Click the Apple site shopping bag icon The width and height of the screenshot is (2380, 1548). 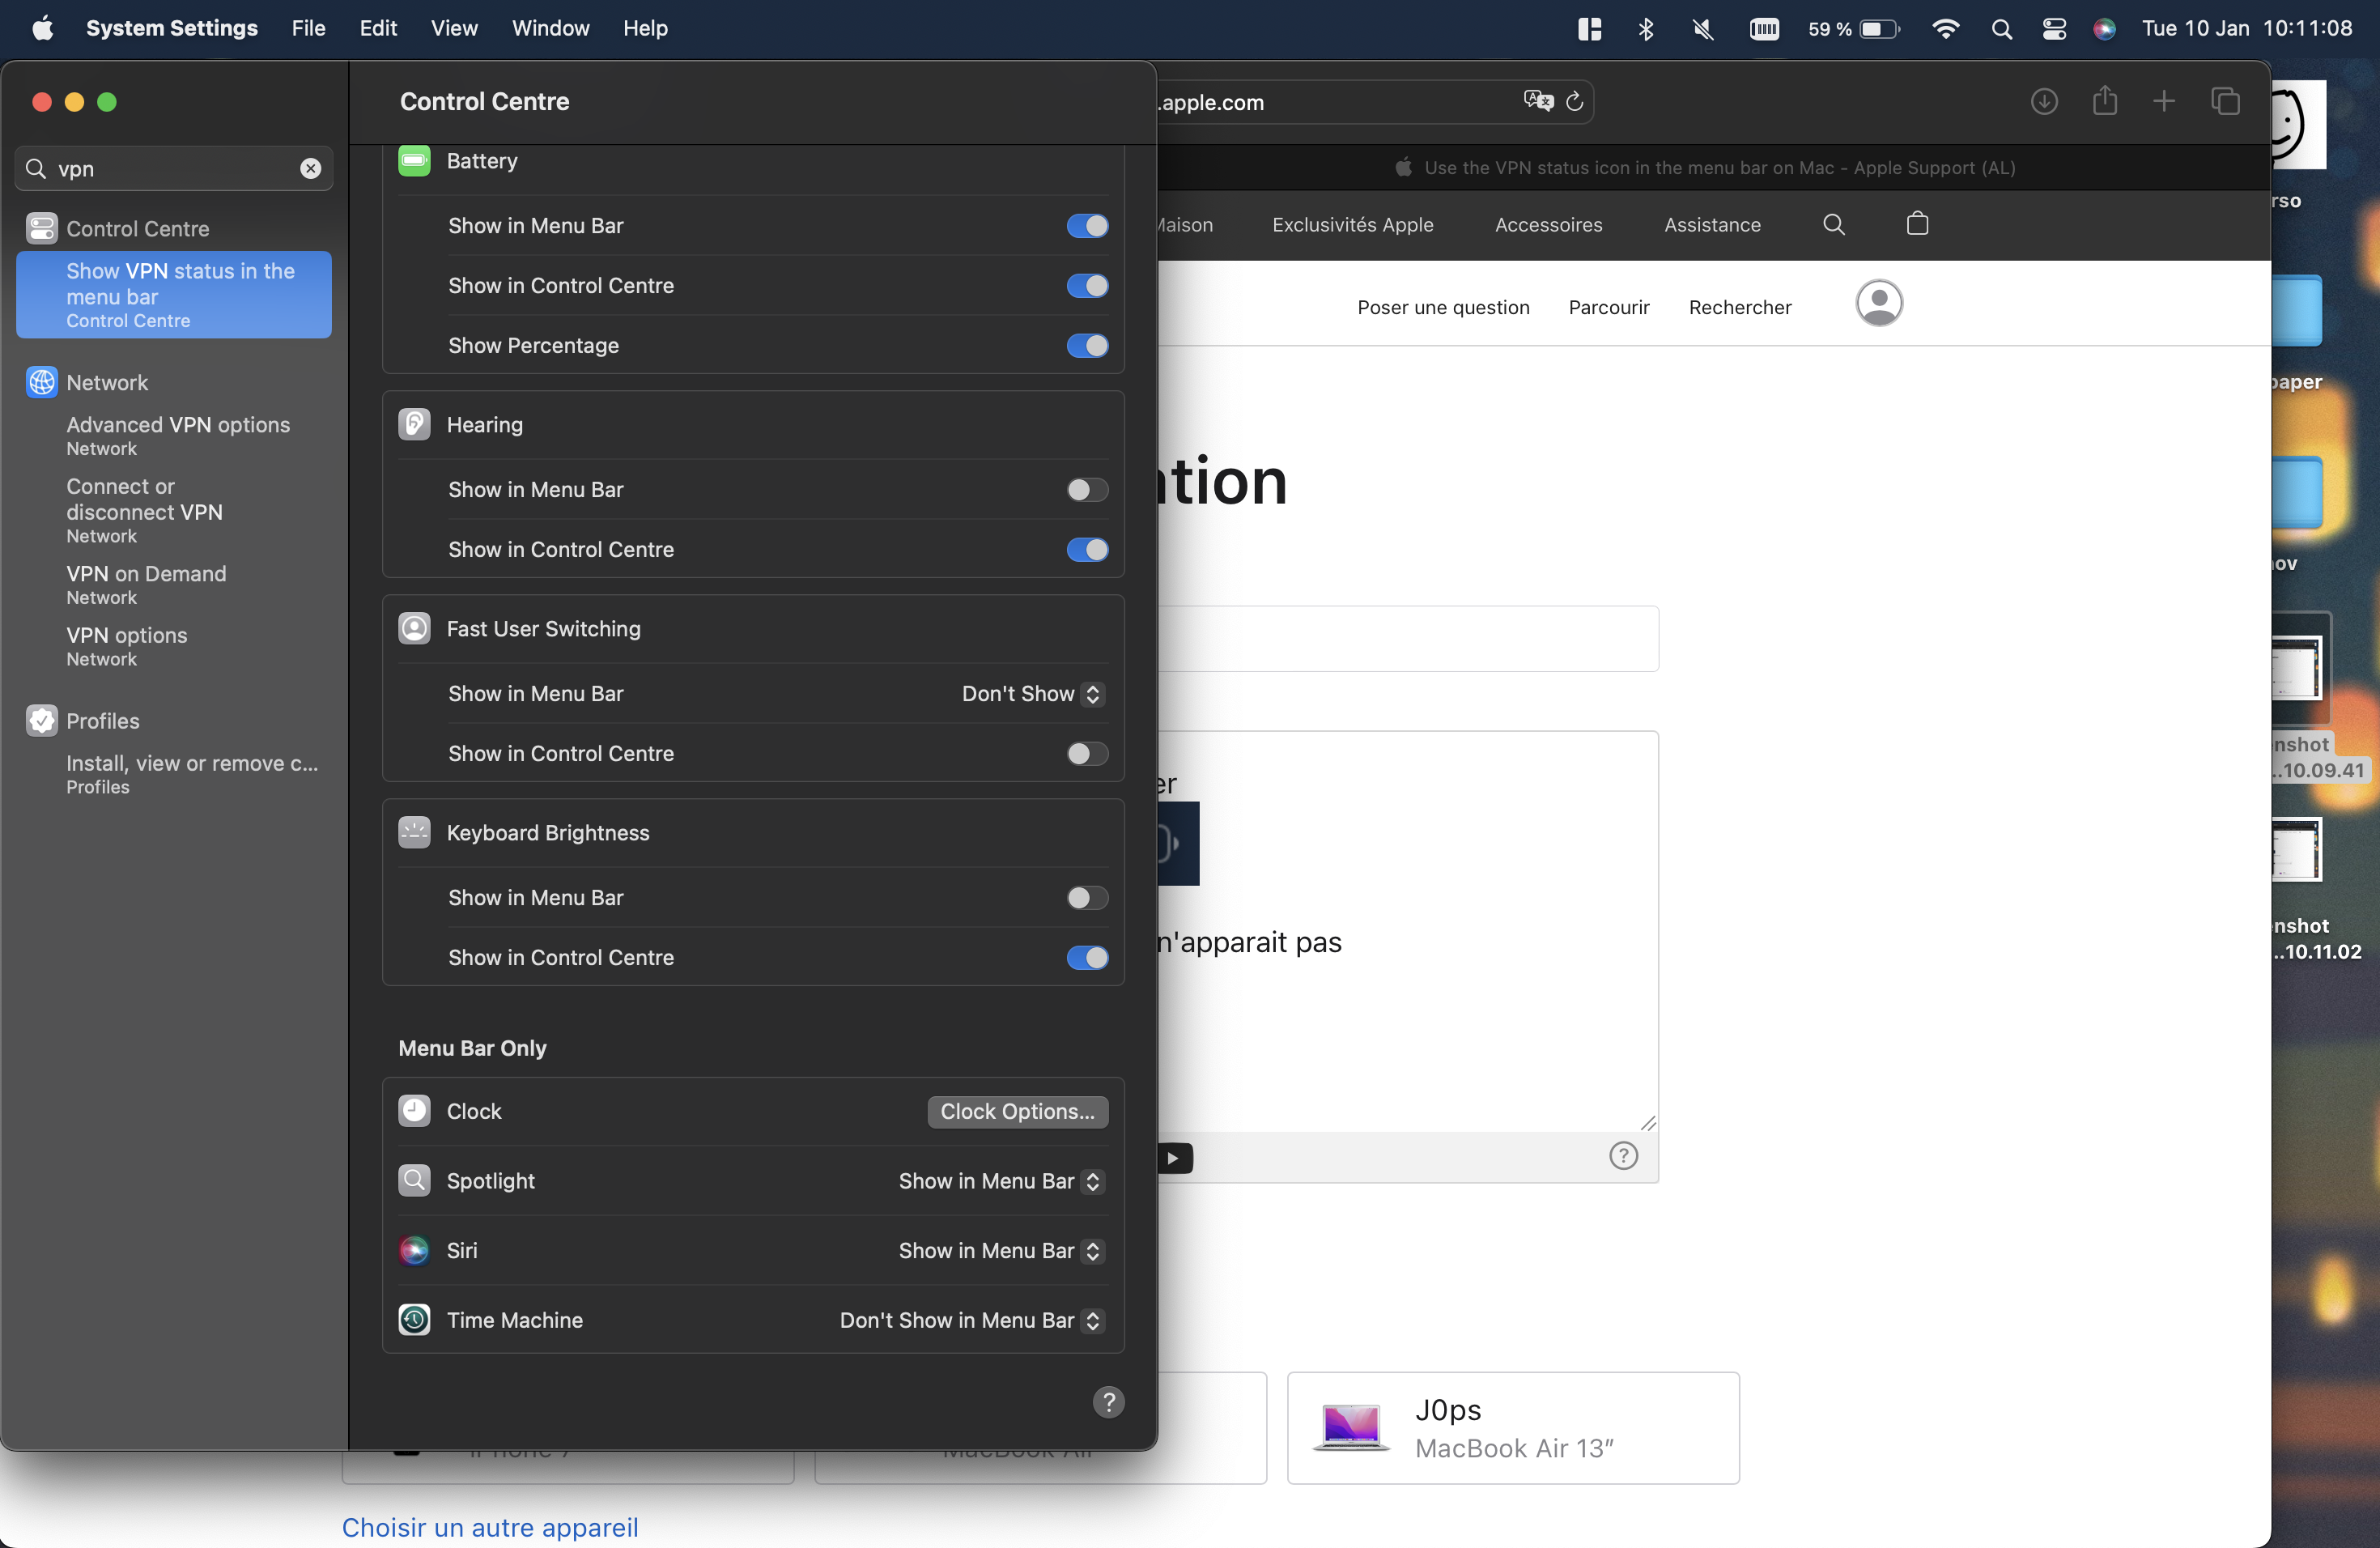(1916, 224)
